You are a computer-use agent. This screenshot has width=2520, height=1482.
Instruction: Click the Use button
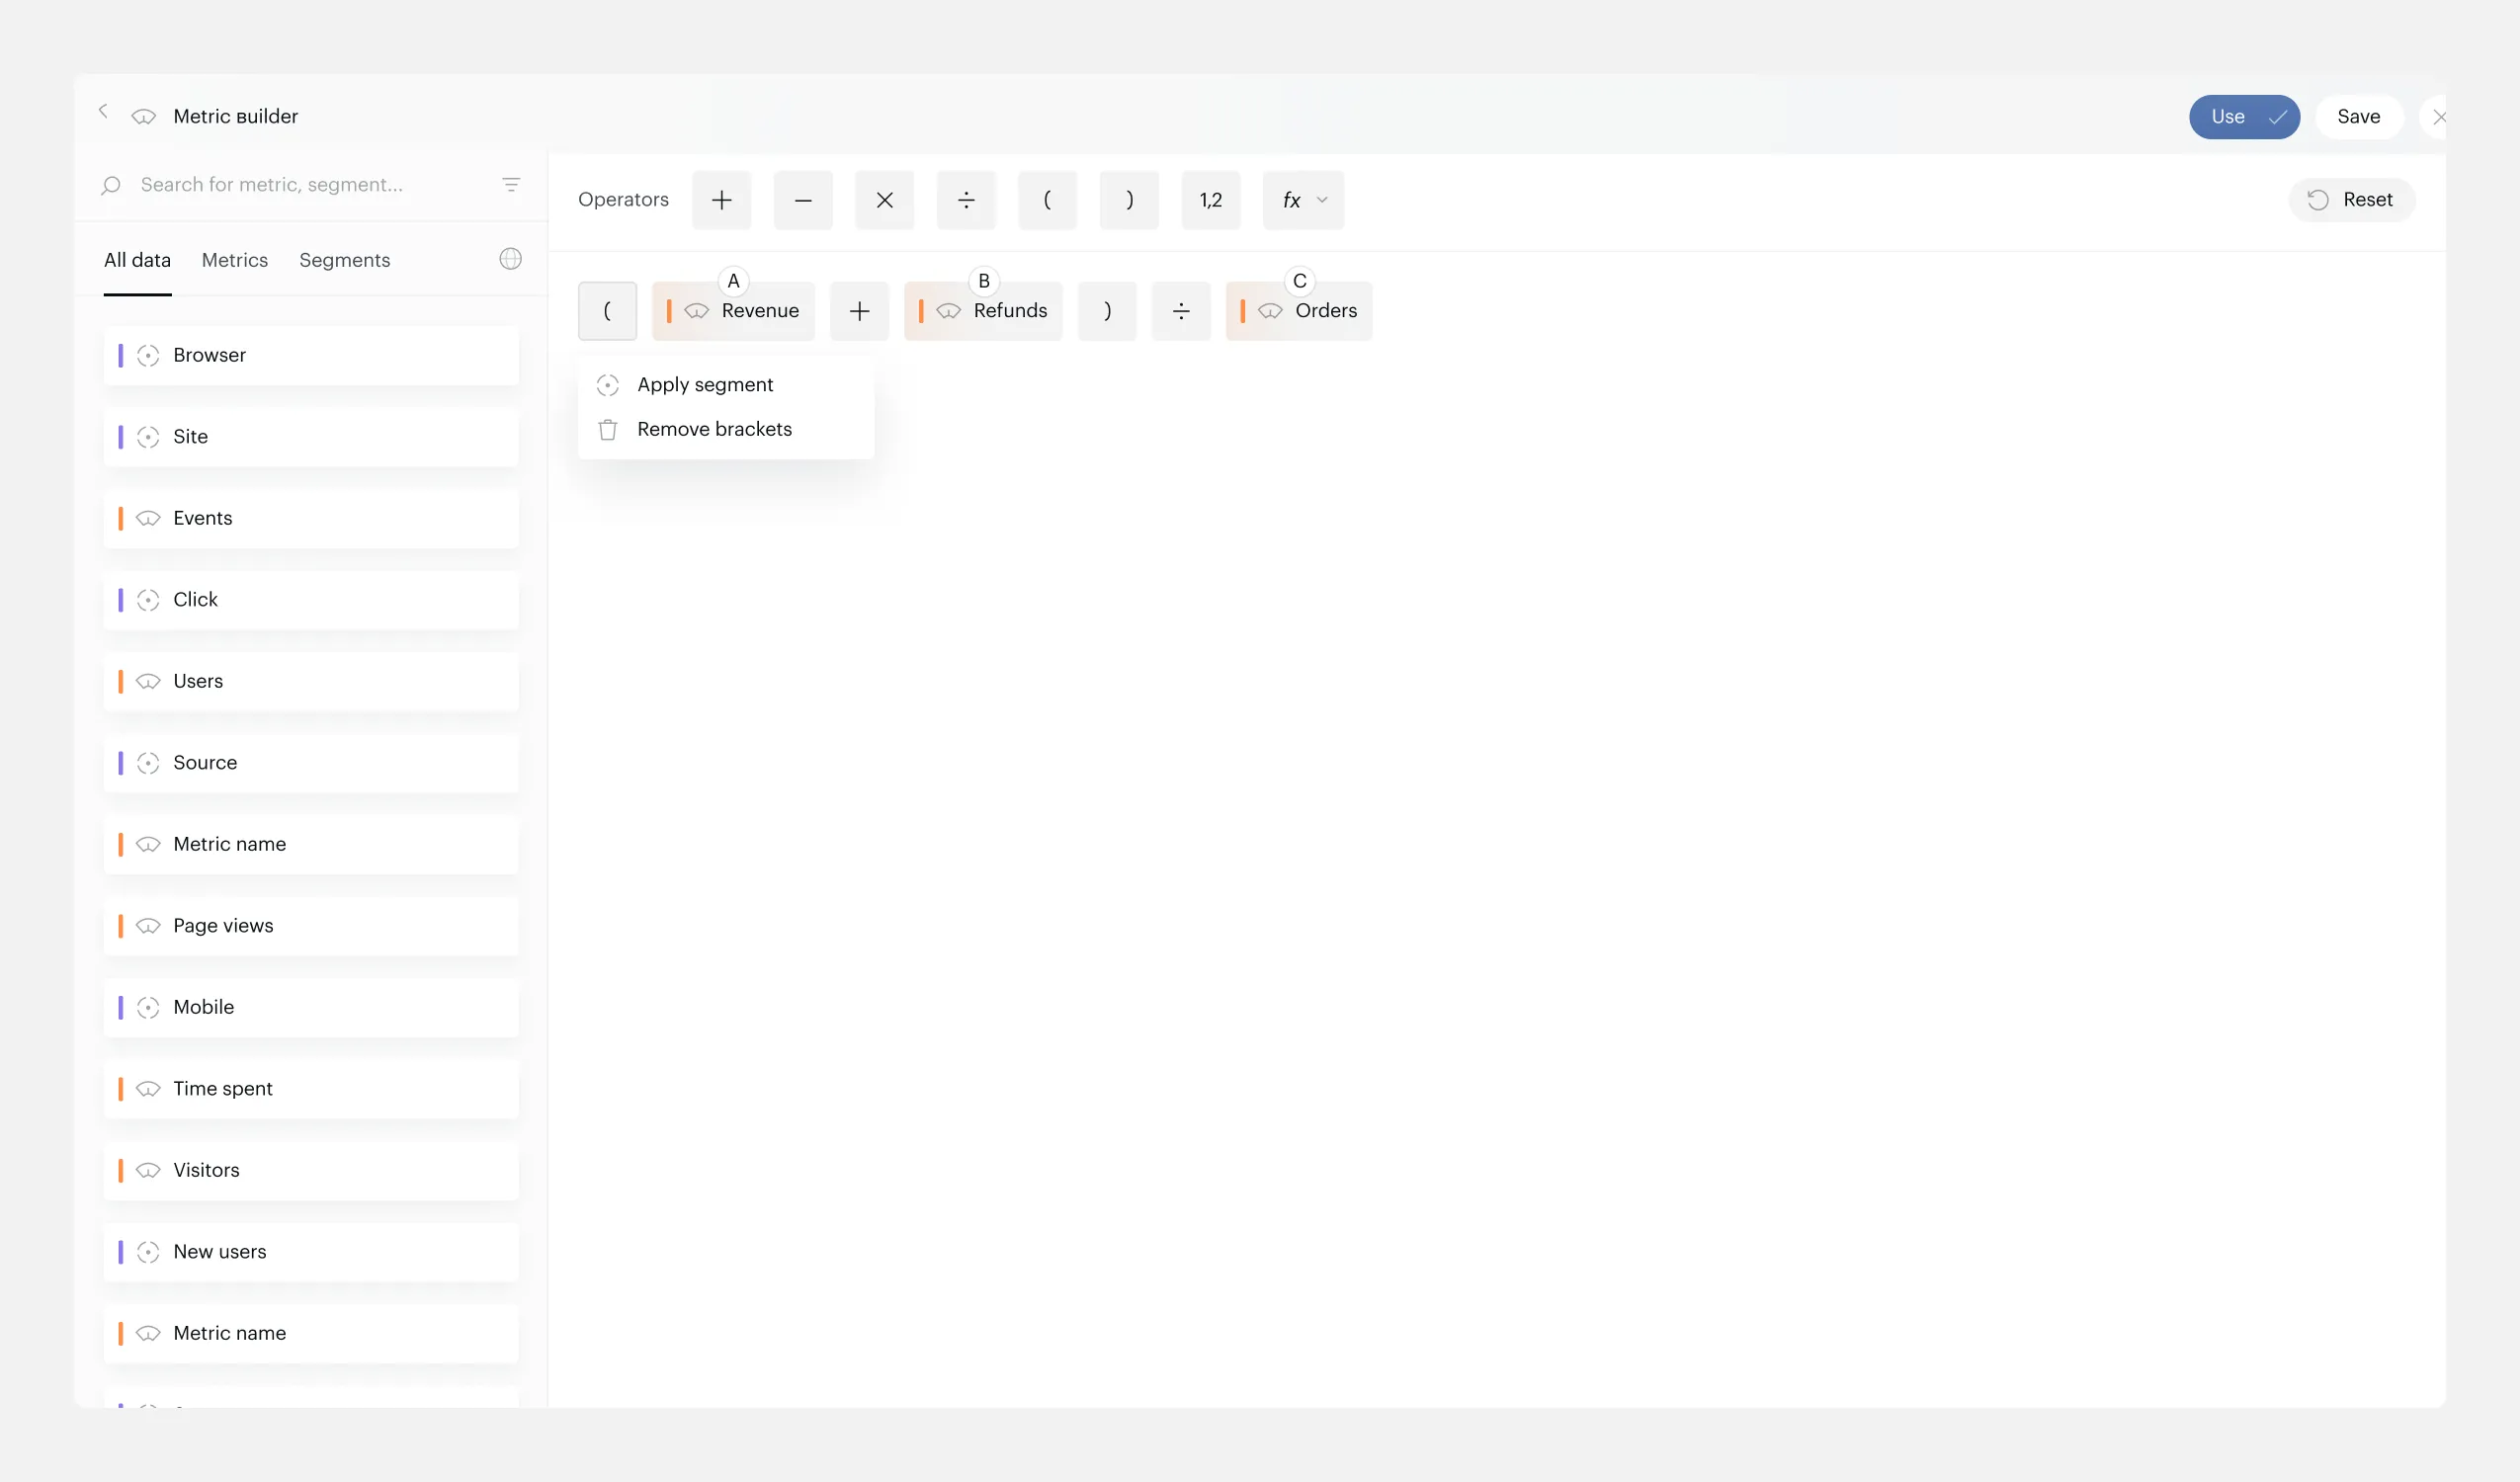(x=2244, y=117)
